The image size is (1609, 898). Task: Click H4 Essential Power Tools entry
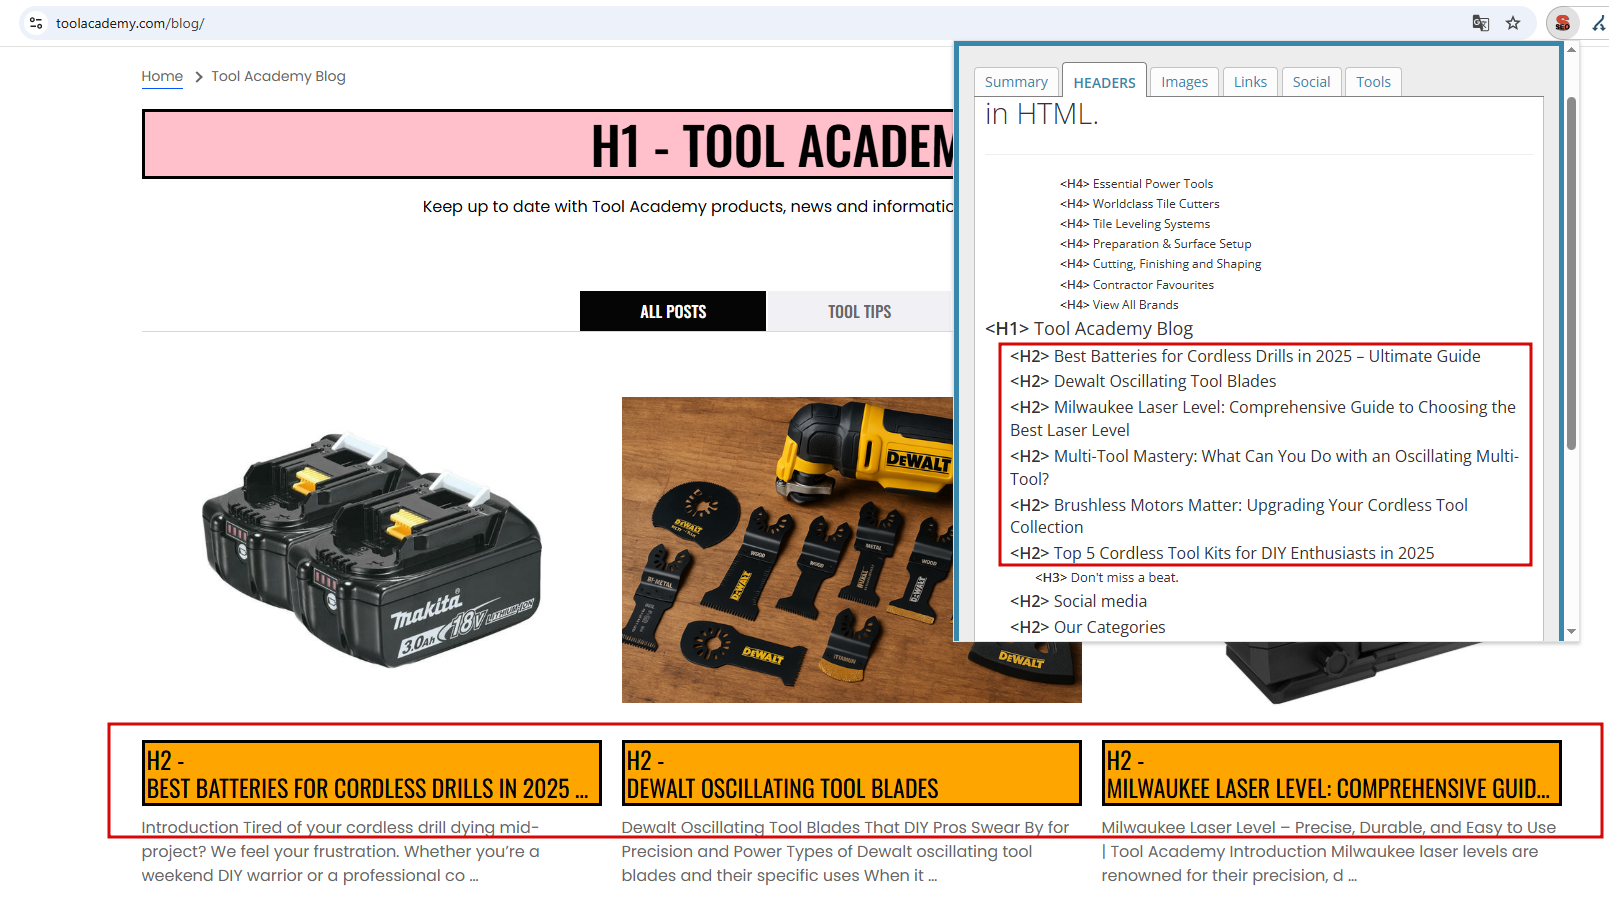1136,184
